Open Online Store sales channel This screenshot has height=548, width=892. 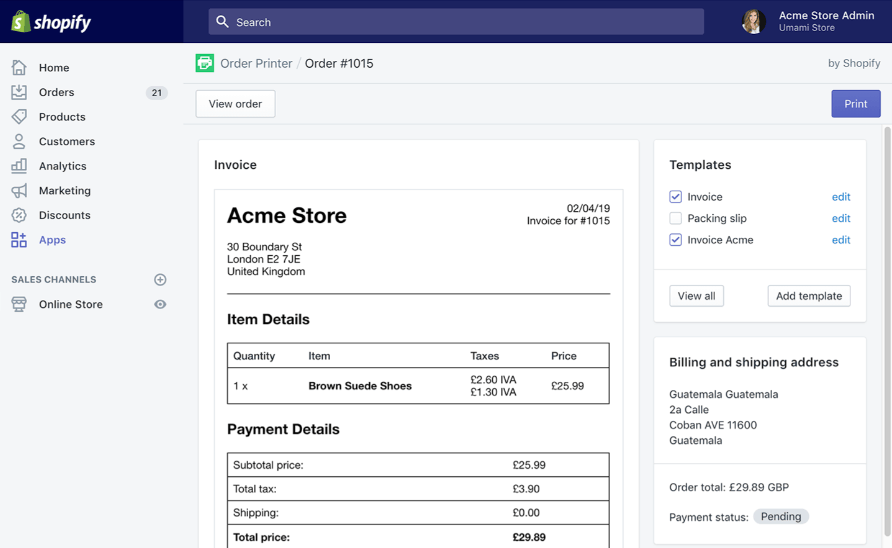click(x=71, y=304)
